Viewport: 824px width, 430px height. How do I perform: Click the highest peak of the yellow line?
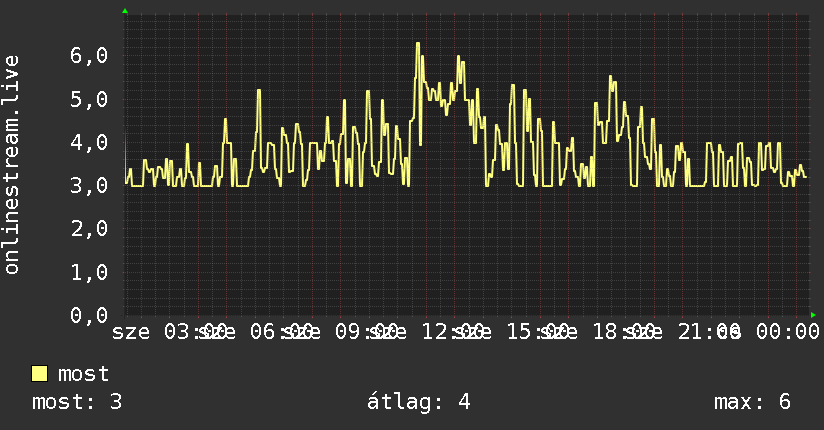[x=418, y=43]
